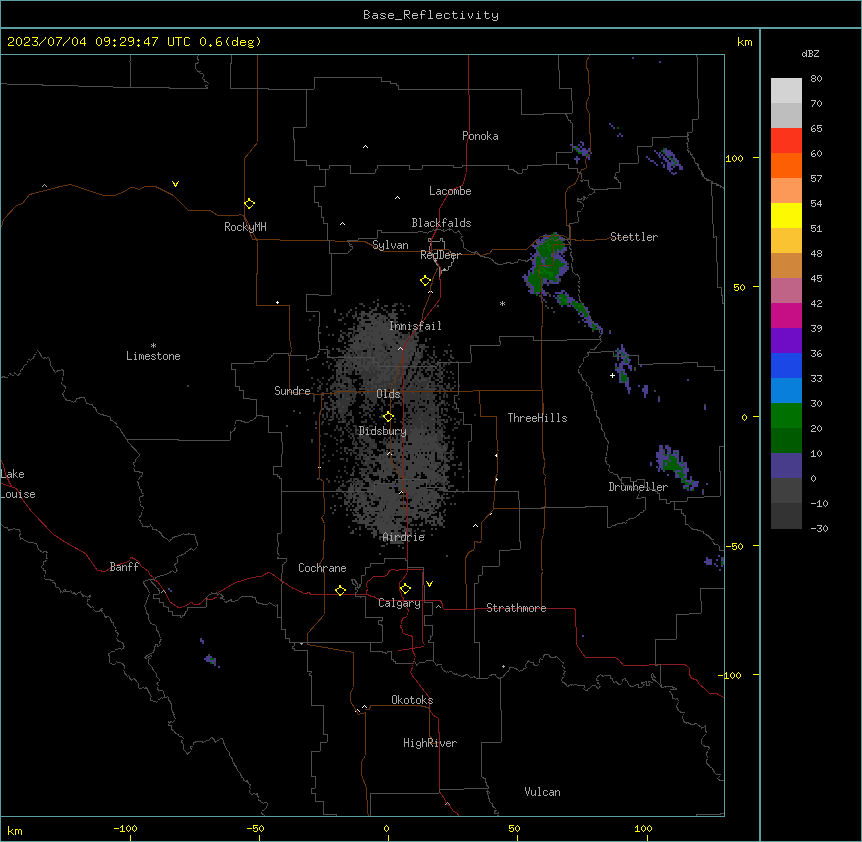Click the yellow diamond marker below Cochrane
This screenshot has width=862, height=842.
pyautogui.click(x=340, y=590)
